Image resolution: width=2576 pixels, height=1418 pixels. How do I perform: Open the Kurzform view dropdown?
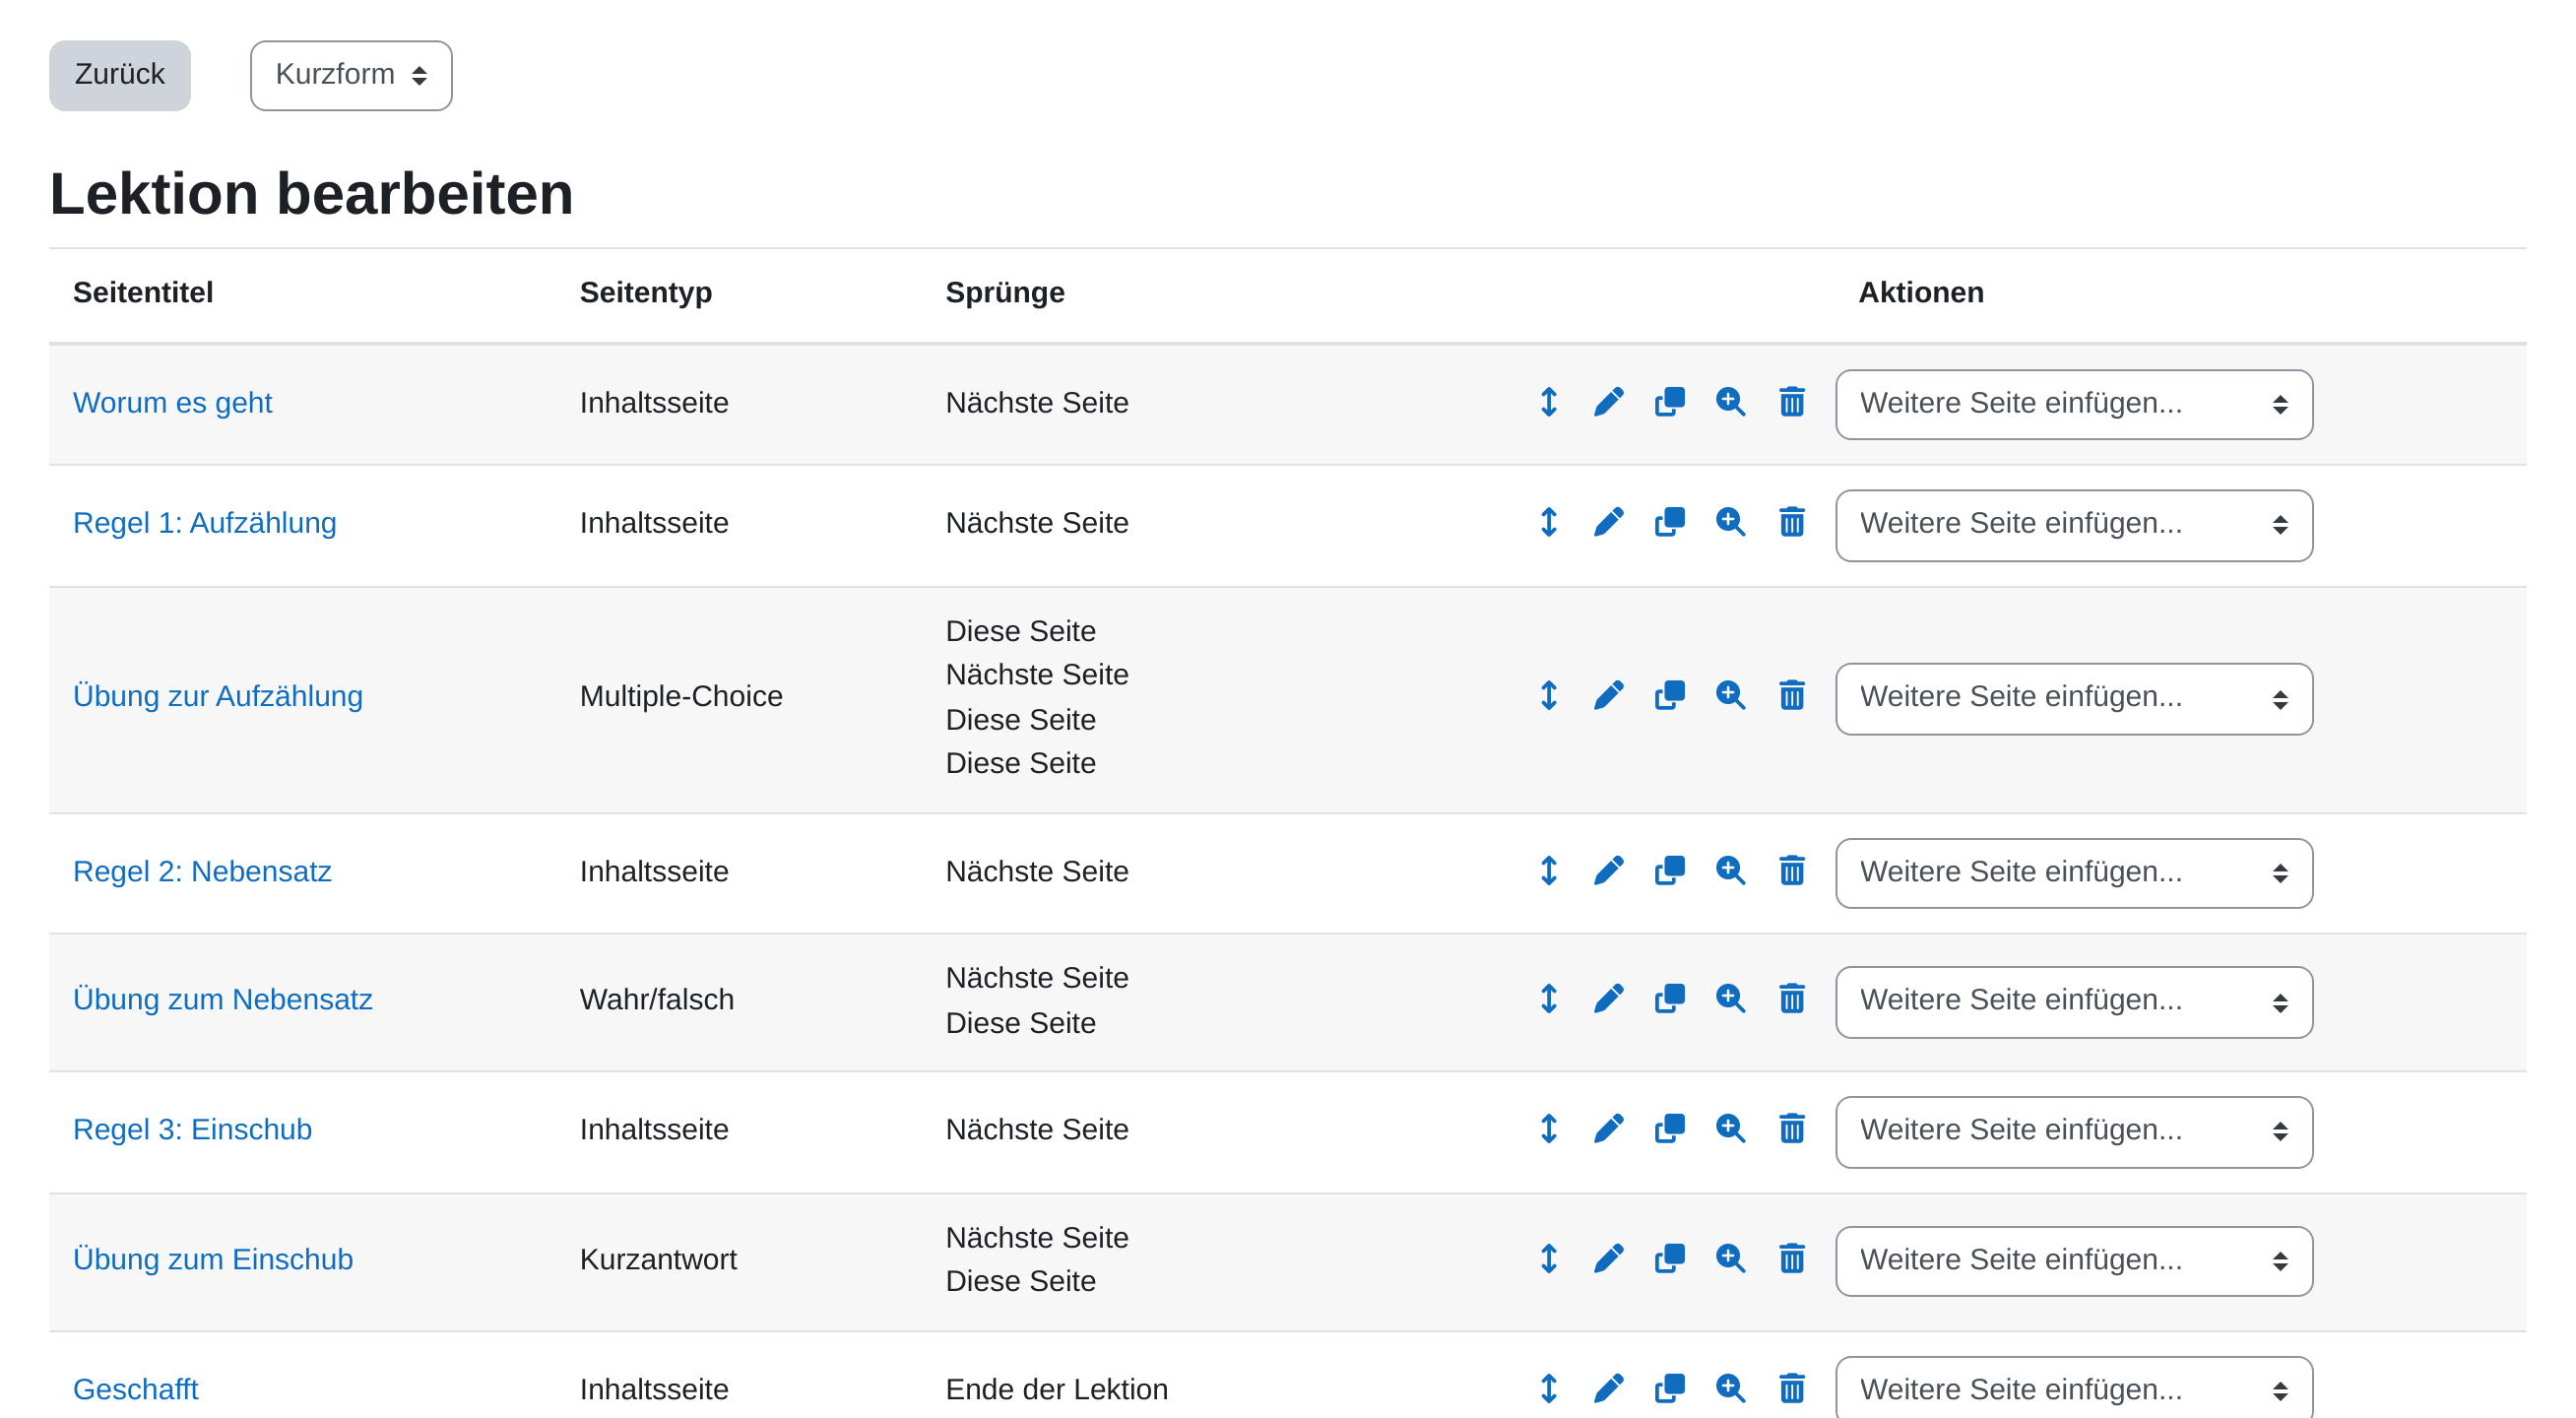tap(351, 75)
